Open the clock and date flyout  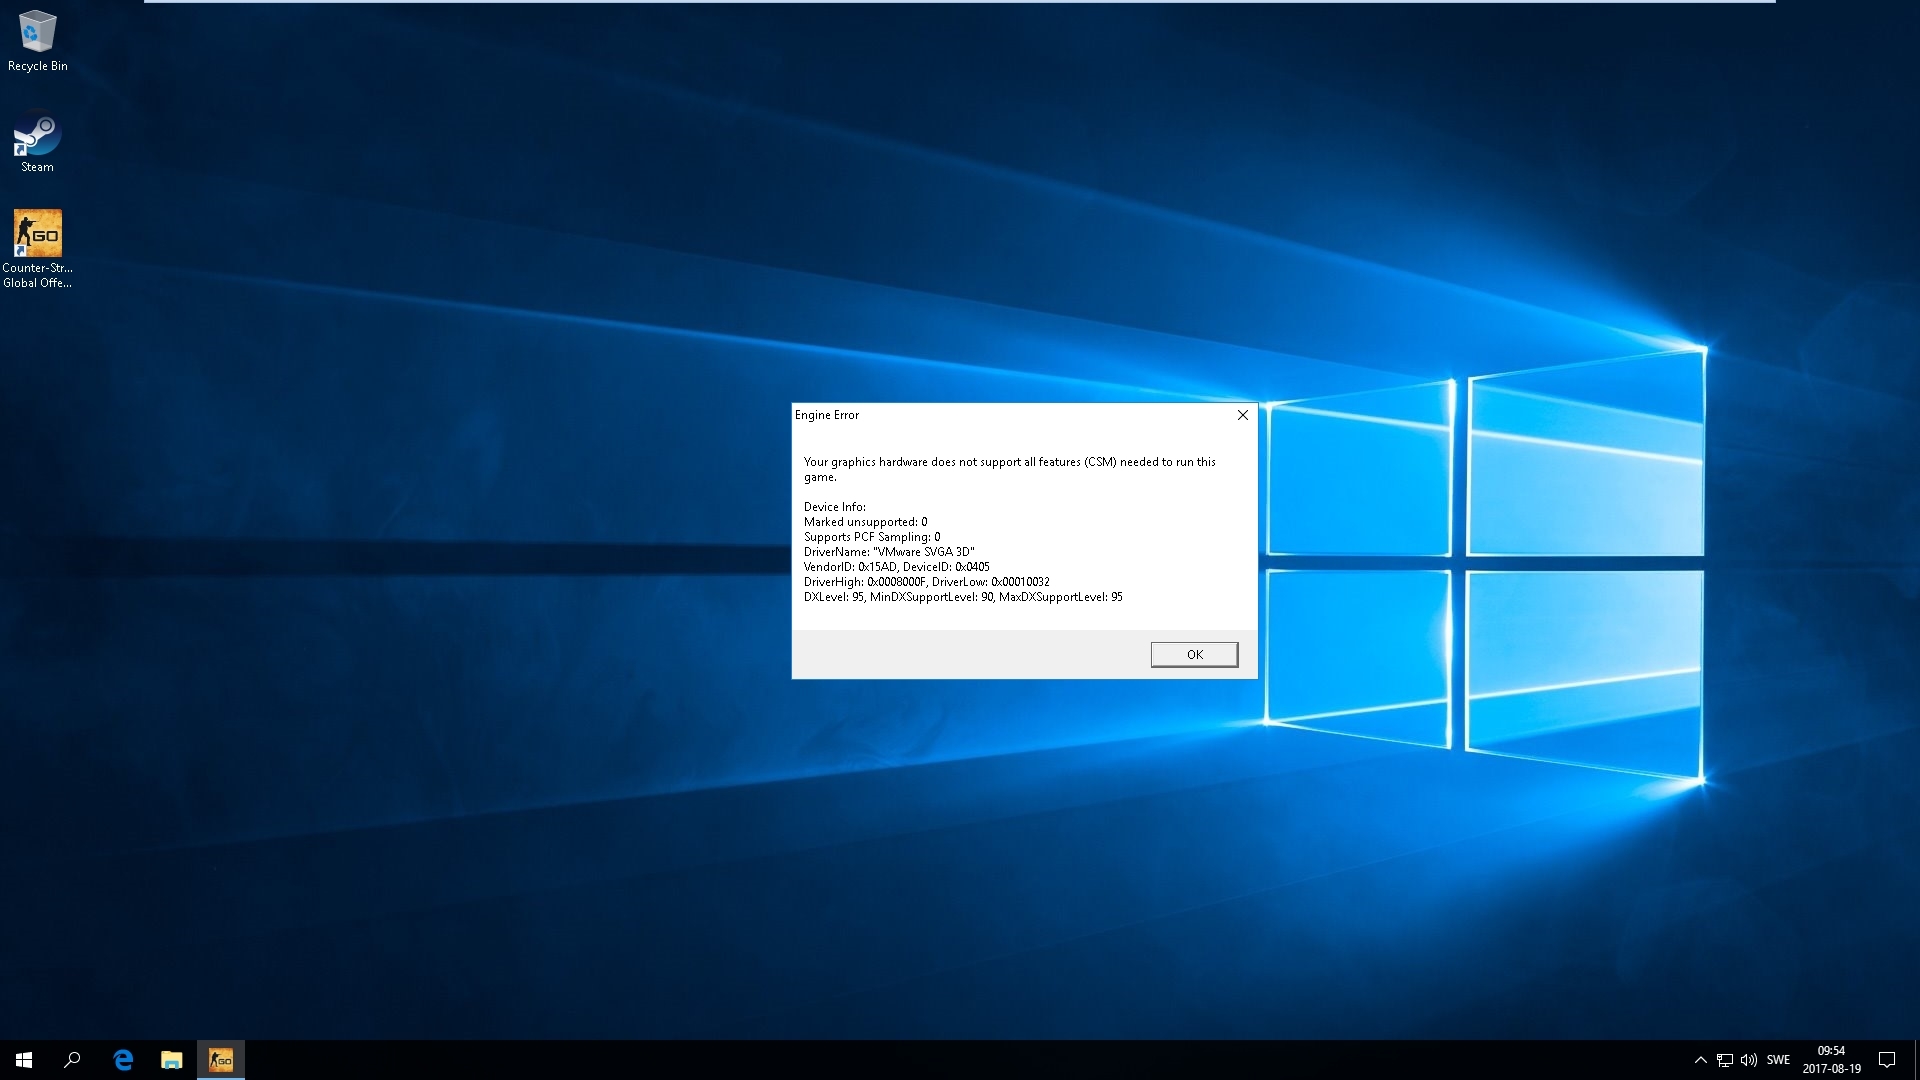click(x=1831, y=1060)
